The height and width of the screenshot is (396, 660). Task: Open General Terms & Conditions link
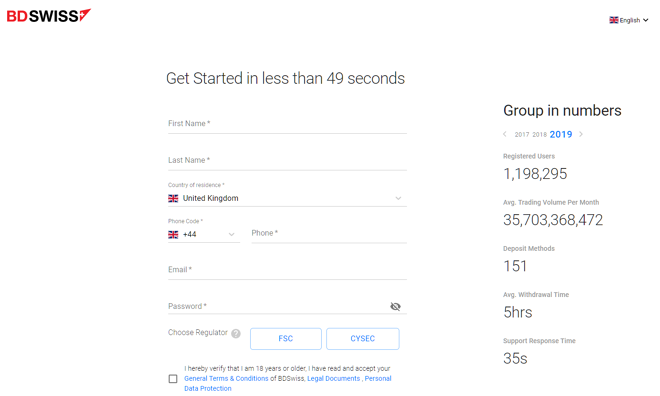point(226,378)
